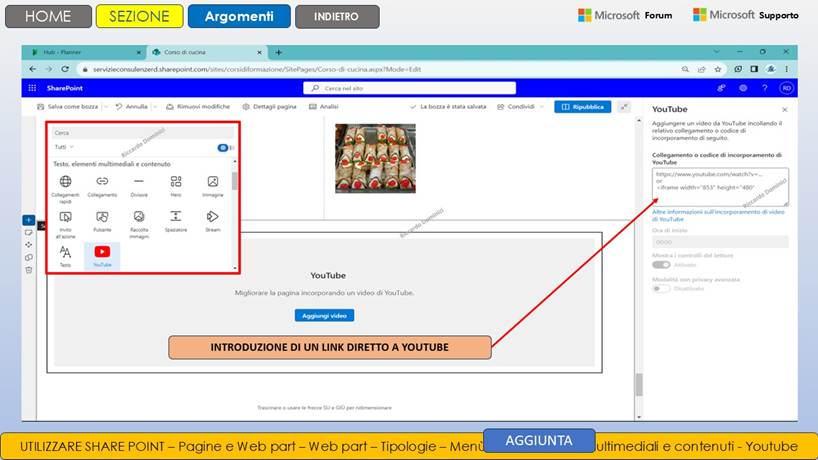The width and height of the screenshot is (818, 460).
Task: Insert the Spaziatore web part
Action: point(176,221)
